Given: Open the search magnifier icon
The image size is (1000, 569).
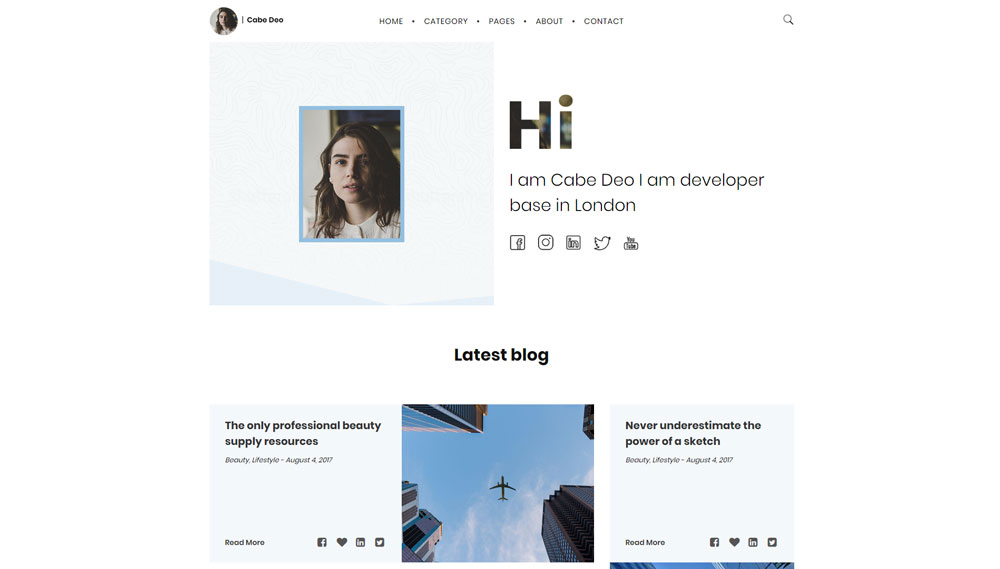Looking at the screenshot, I should (x=788, y=20).
